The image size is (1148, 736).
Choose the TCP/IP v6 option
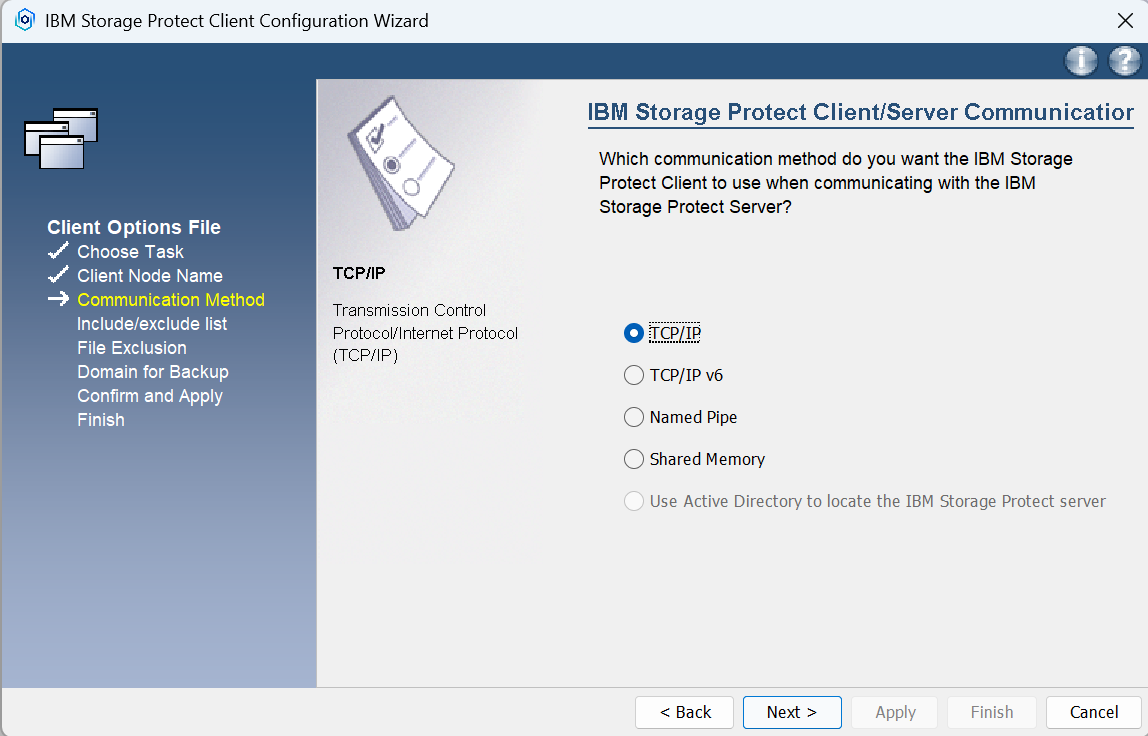(x=633, y=376)
